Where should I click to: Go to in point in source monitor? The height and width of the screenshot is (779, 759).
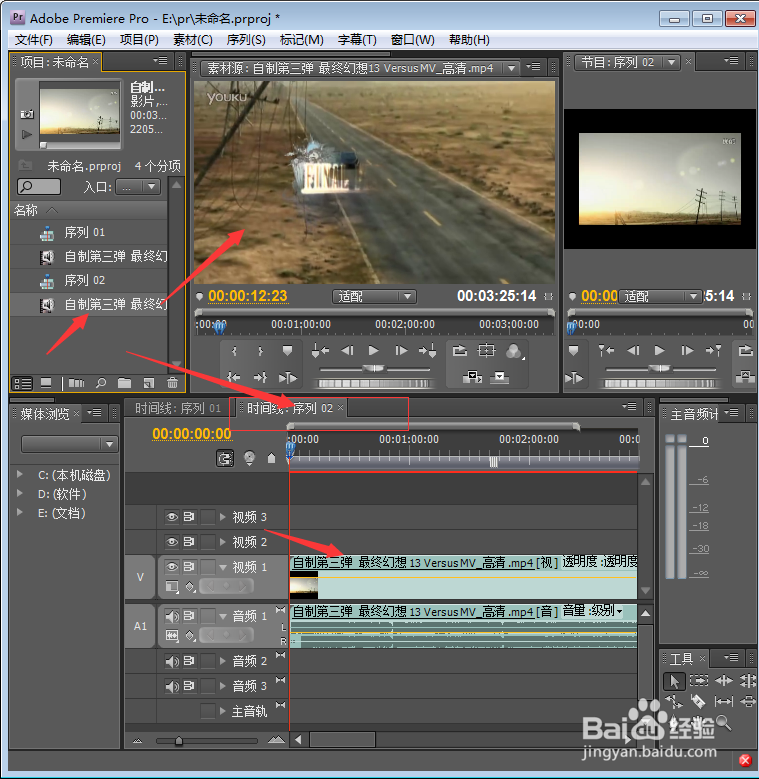click(x=233, y=378)
